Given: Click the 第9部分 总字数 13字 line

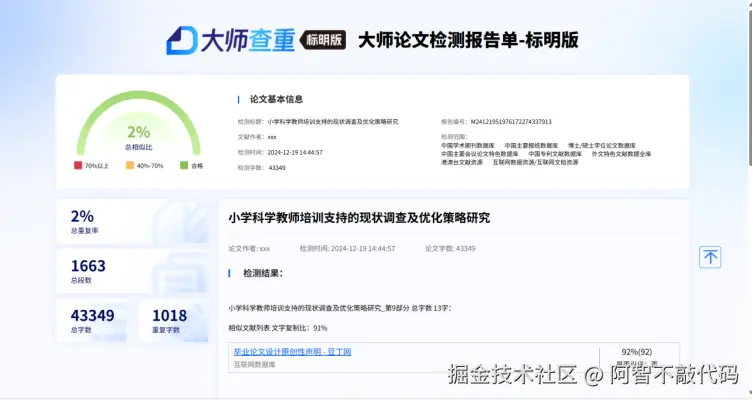Looking at the screenshot, I should coord(340,308).
